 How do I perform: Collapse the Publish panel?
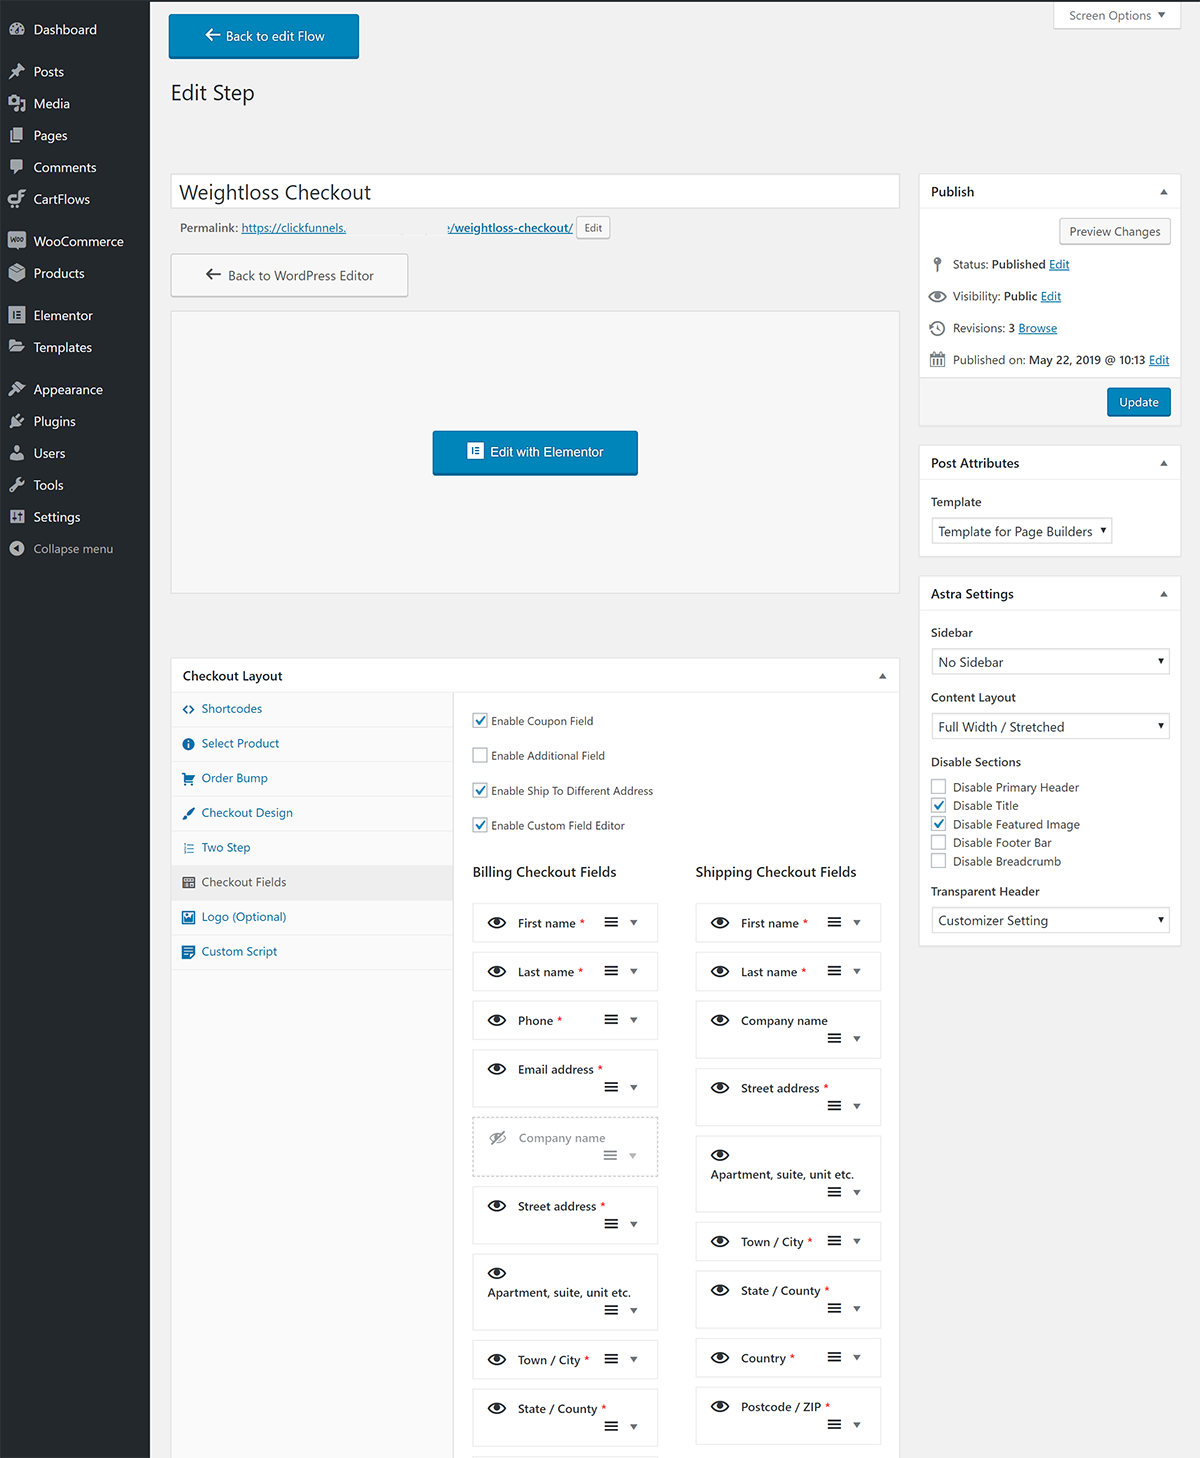(1163, 192)
